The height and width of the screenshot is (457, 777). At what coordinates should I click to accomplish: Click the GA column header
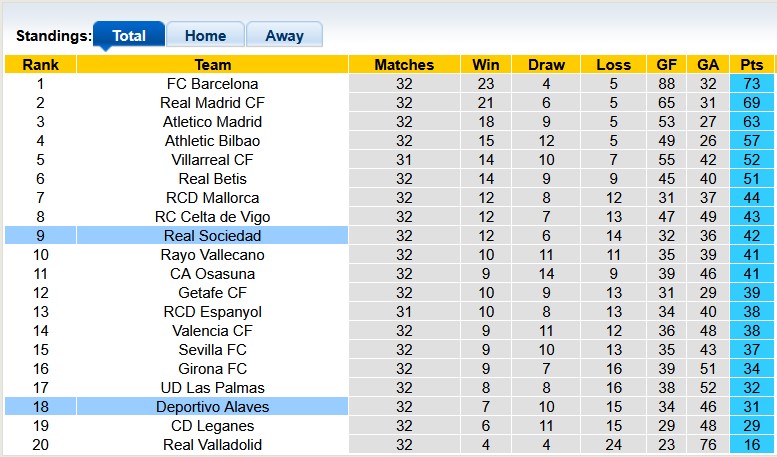708,65
